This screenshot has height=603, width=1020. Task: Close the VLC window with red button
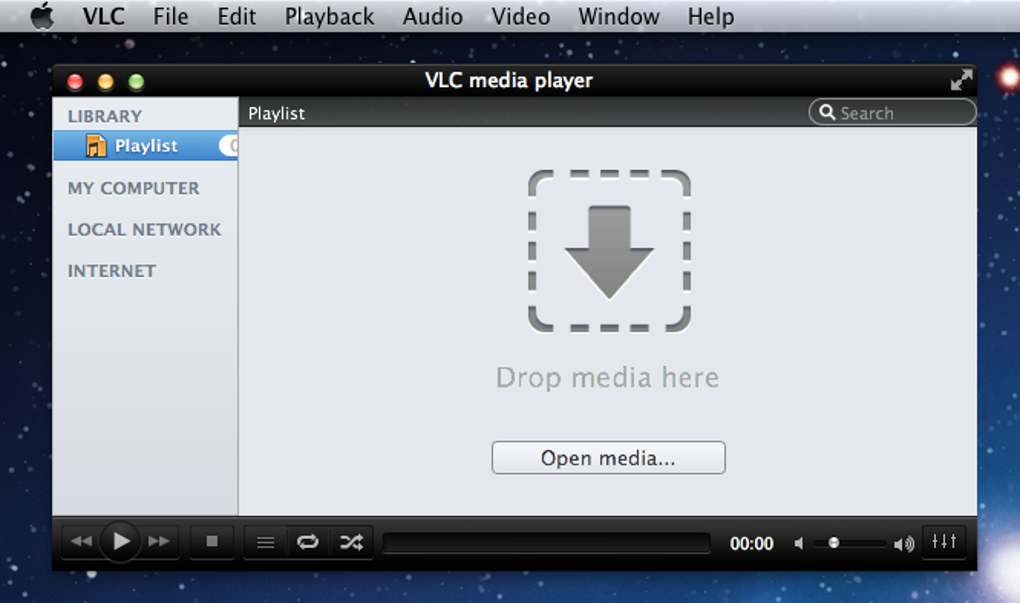pyautogui.click(x=75, y=81)
